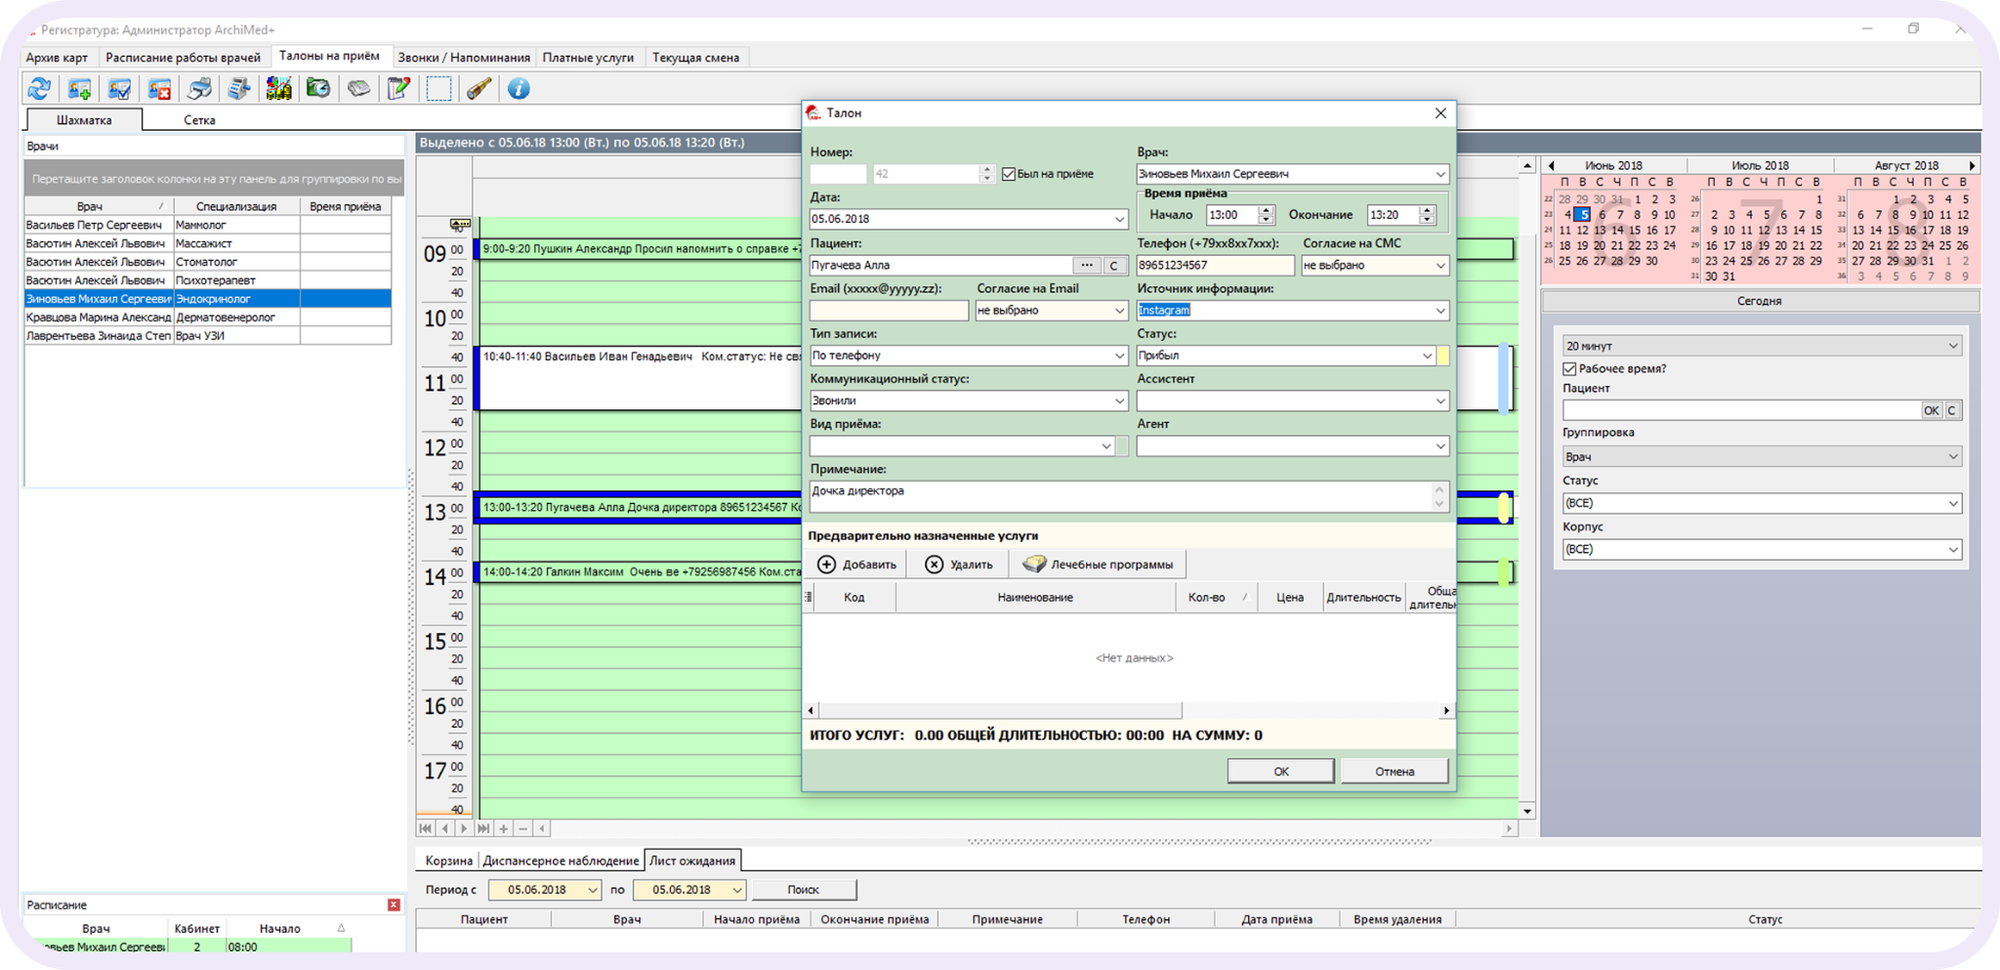Open the Текущая смена tab
Viewport: 2000px width, 970px height.
pos(696,58)
